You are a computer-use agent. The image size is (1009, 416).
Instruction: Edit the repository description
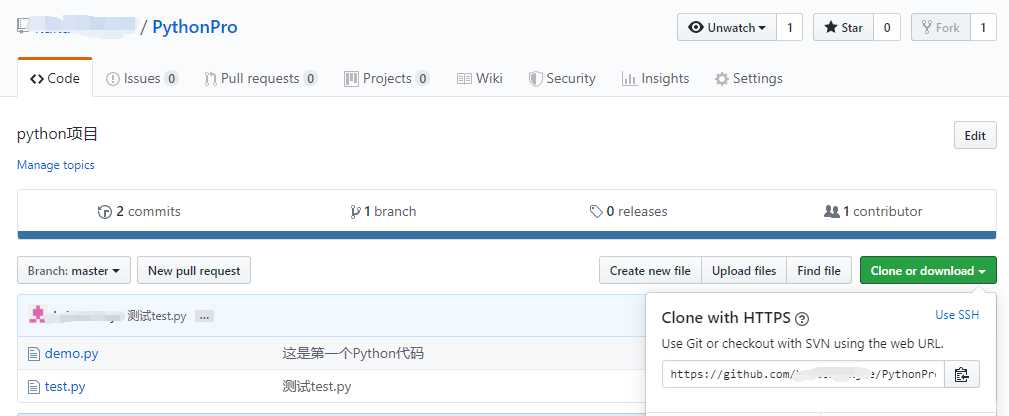(x=975, y=135)
